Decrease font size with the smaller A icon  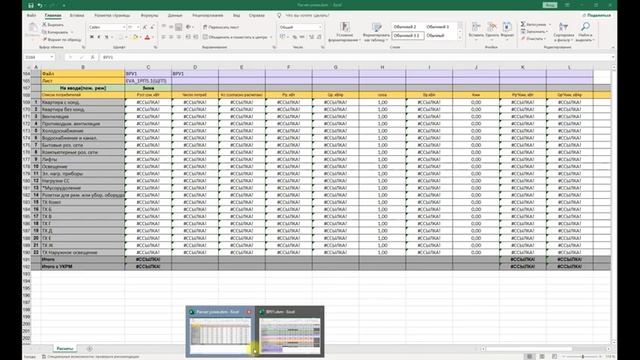pyautogui.click(x=152, y=27)
